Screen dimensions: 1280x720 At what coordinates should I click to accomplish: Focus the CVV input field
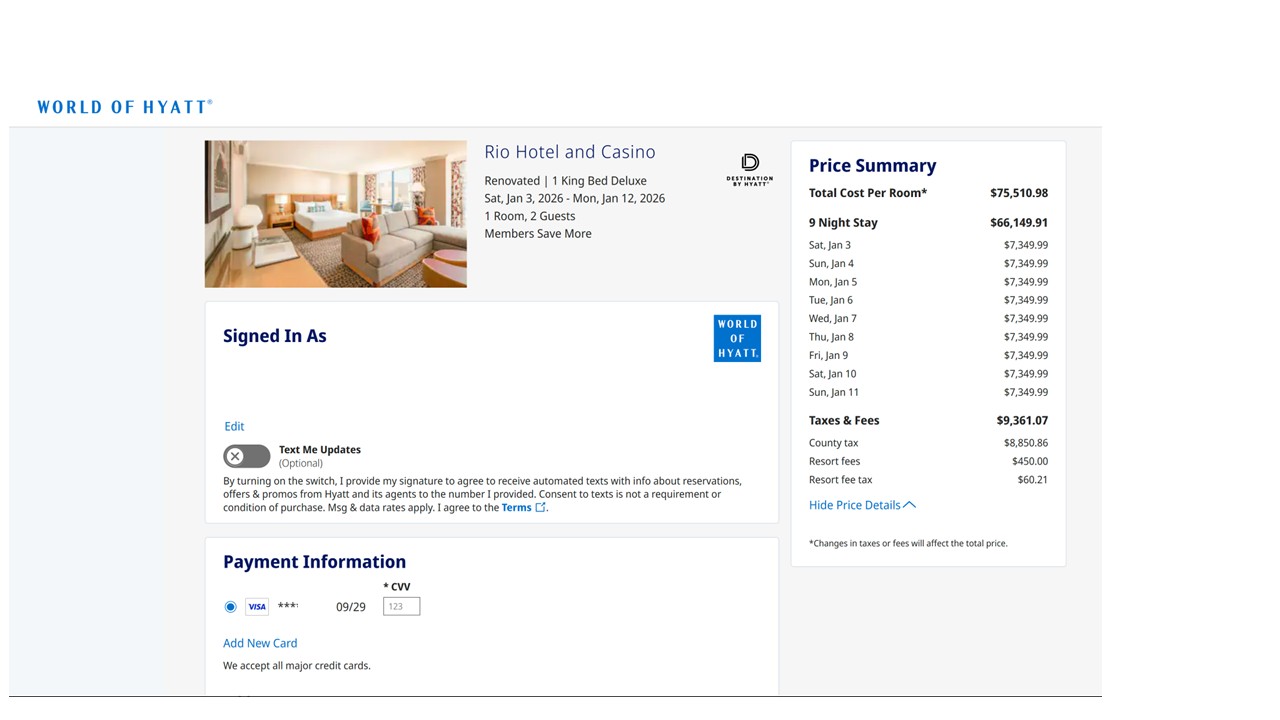pyautogui.click(x=401, y=606)
